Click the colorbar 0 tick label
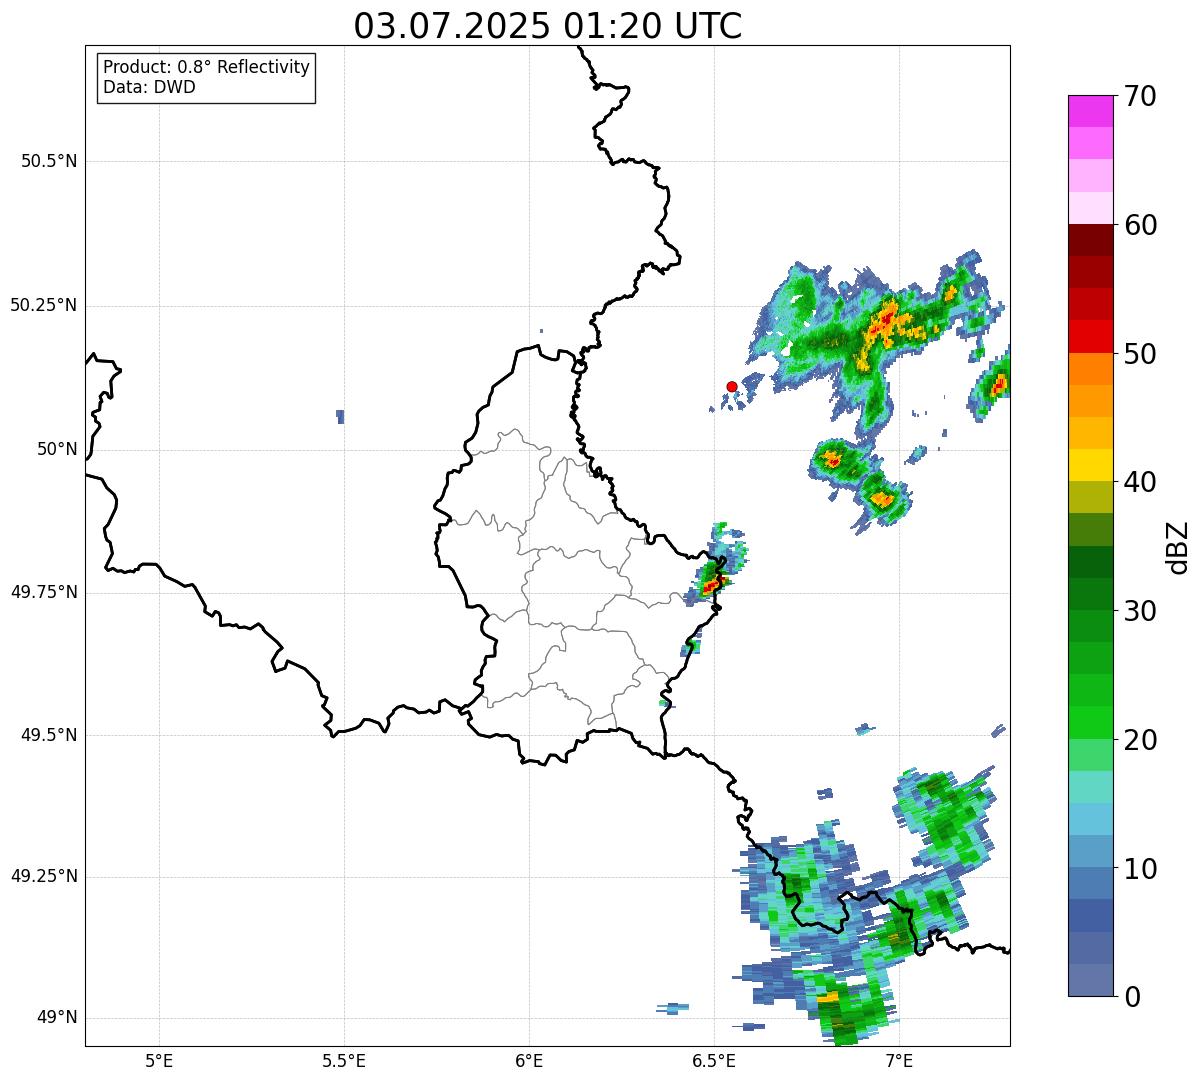The height and width of the screenshot is (1081, 1202). pyautogui.click(x=1132, y=997)
